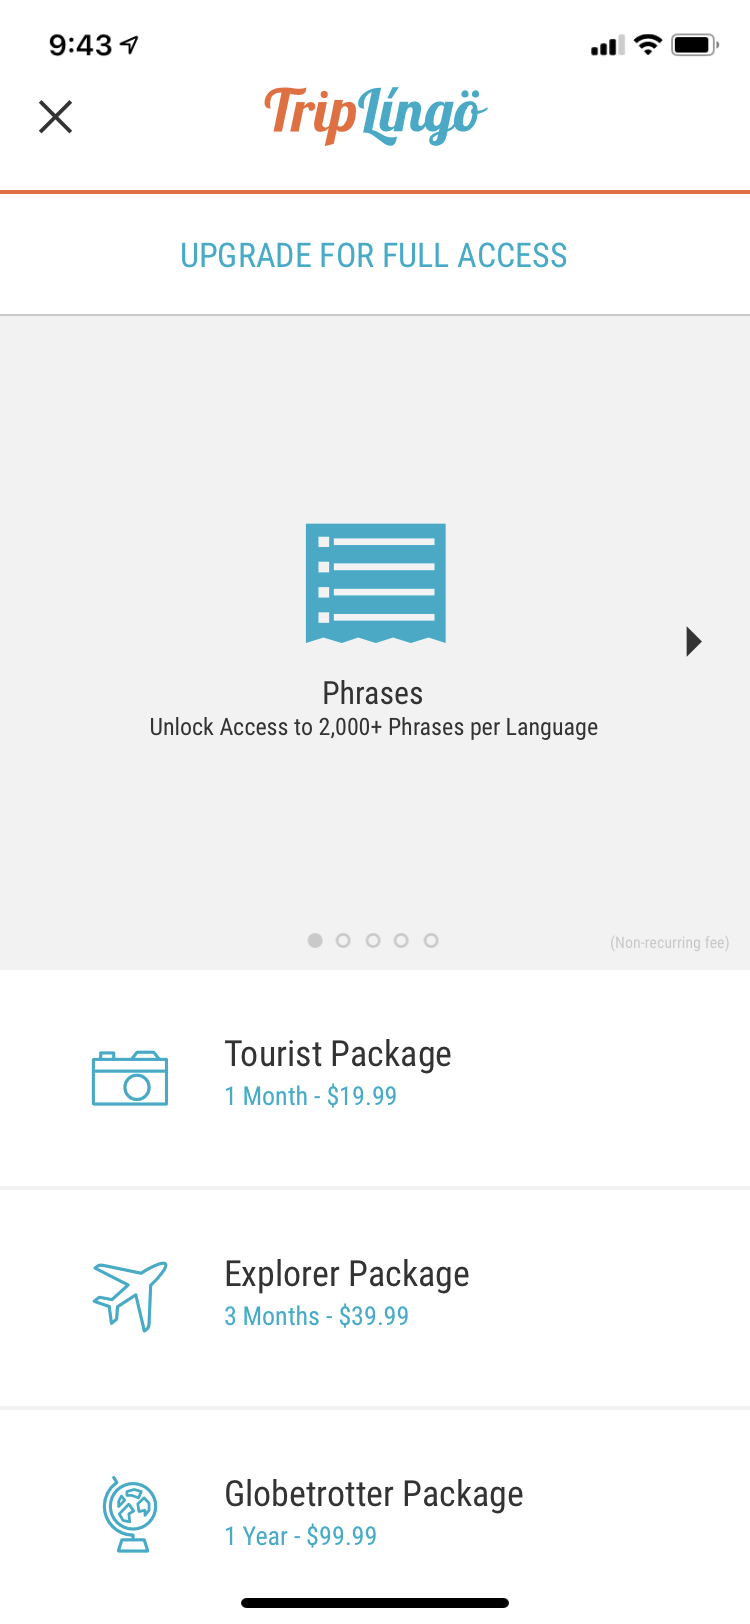
Task: Select the 1 Year - $99.99 price
Action: [301, 1536]
